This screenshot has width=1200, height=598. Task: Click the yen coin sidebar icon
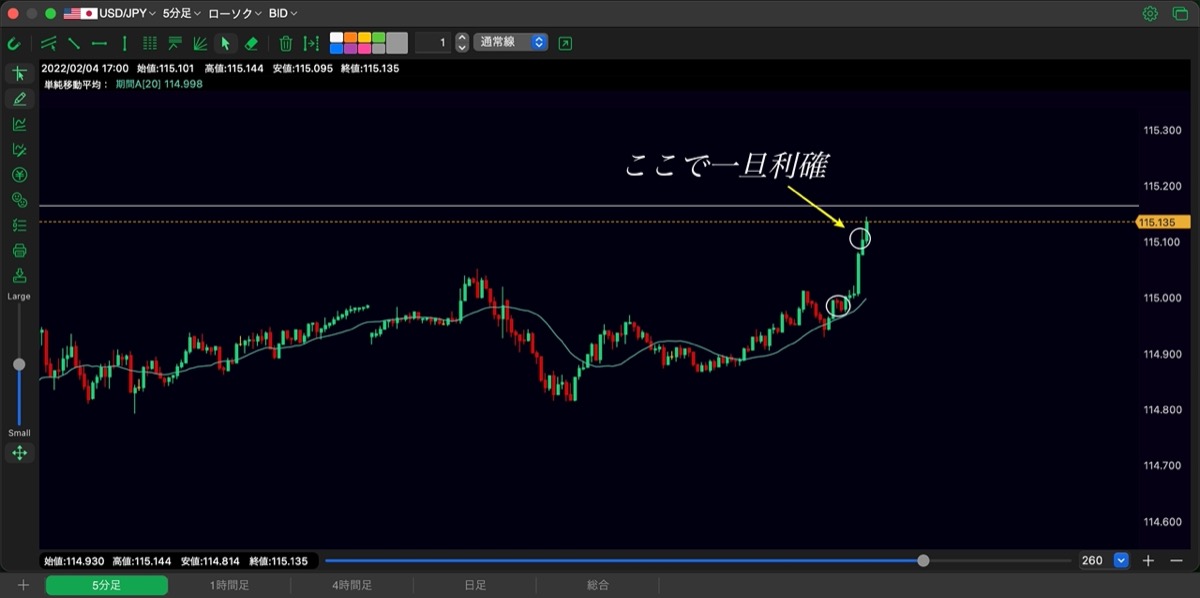[19, 175]
